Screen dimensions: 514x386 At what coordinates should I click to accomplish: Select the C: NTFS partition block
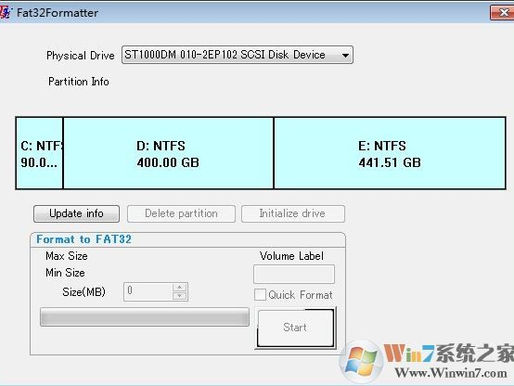tap(39, 153)
